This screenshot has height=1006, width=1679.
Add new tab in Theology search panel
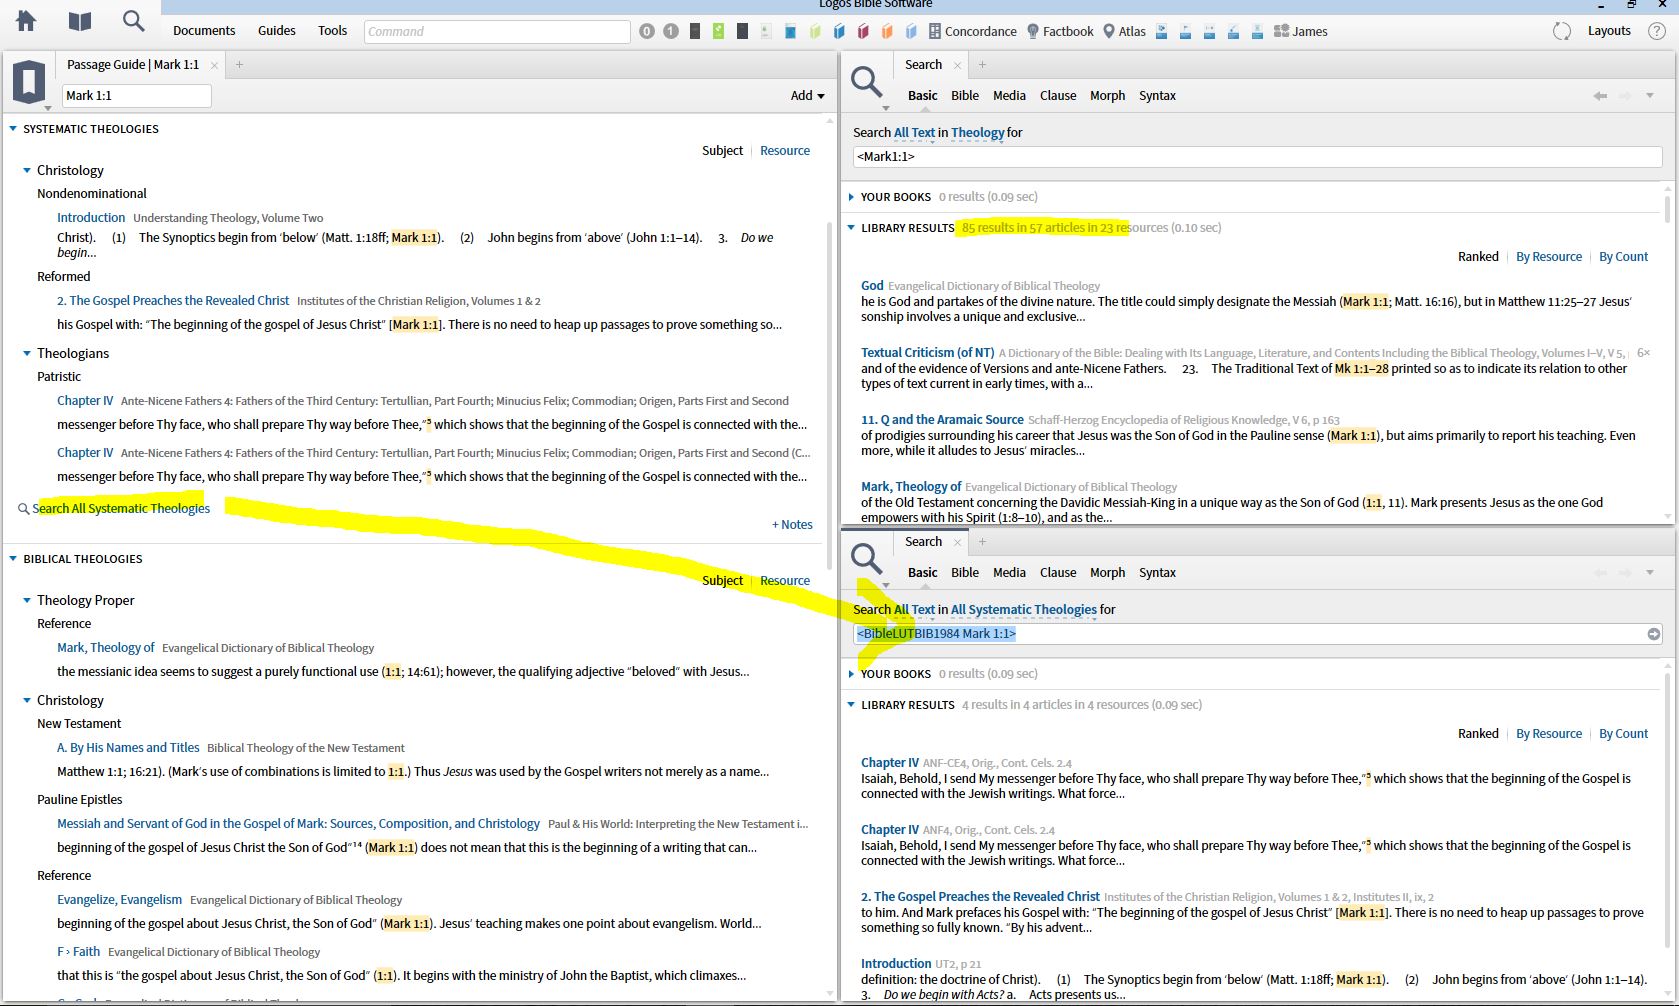(x=982, y=65)
